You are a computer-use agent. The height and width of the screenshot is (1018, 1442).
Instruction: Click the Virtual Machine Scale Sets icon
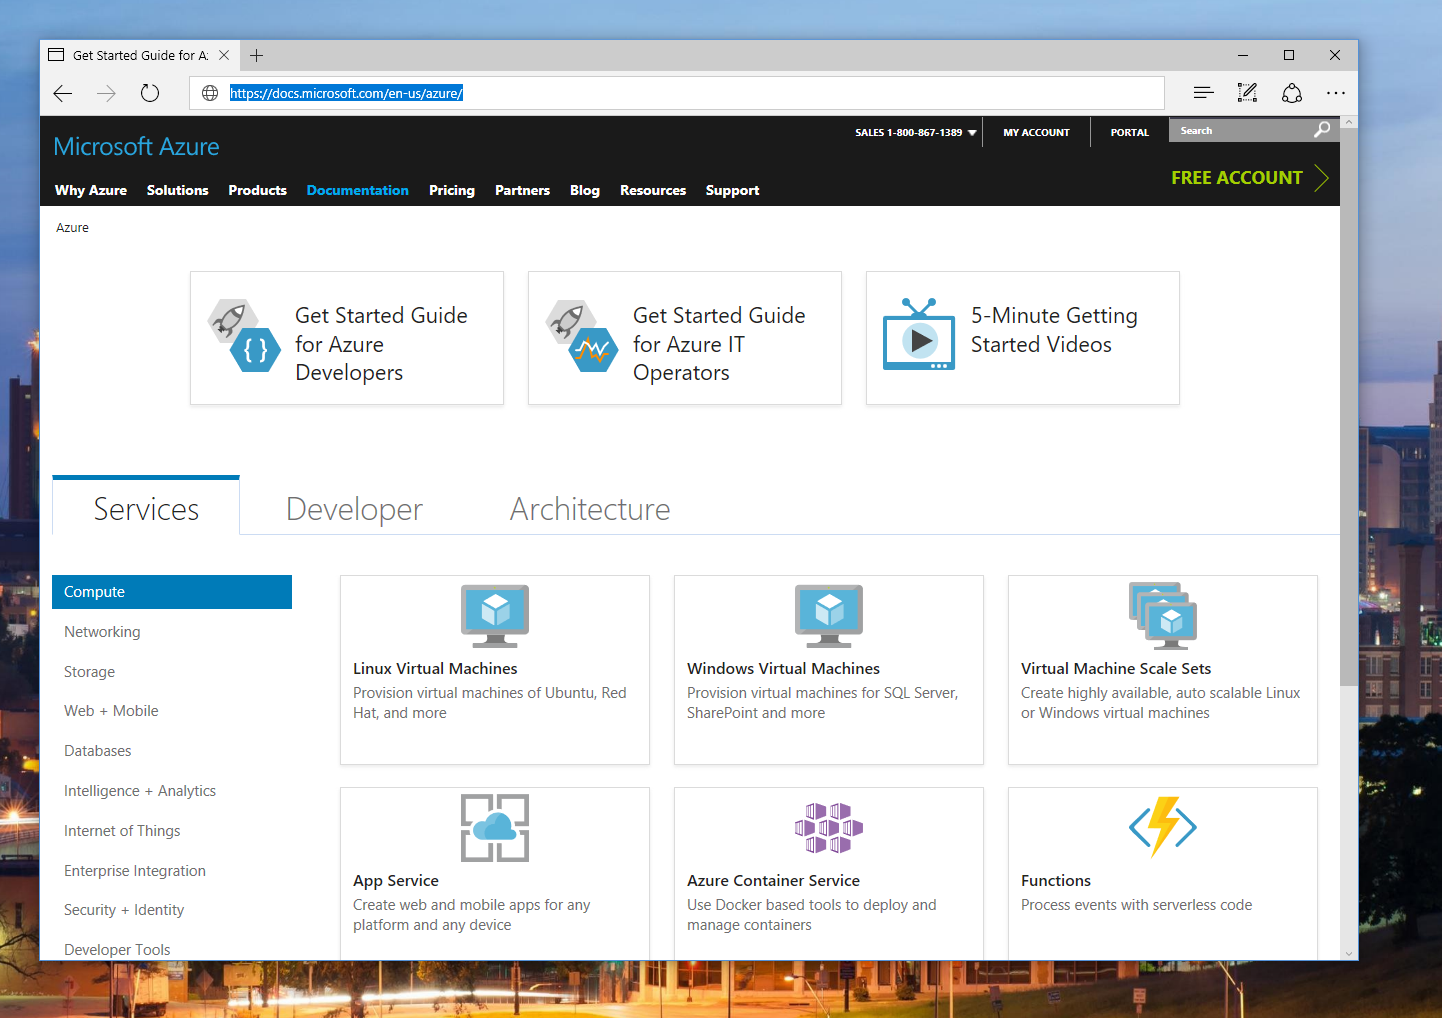point(1163,616)
